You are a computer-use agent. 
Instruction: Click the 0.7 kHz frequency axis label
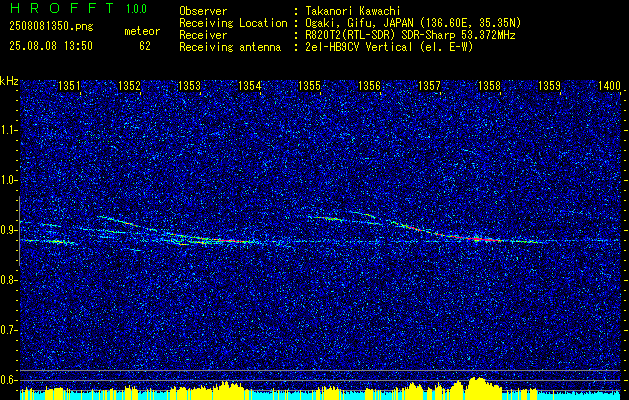pos(9,330)
